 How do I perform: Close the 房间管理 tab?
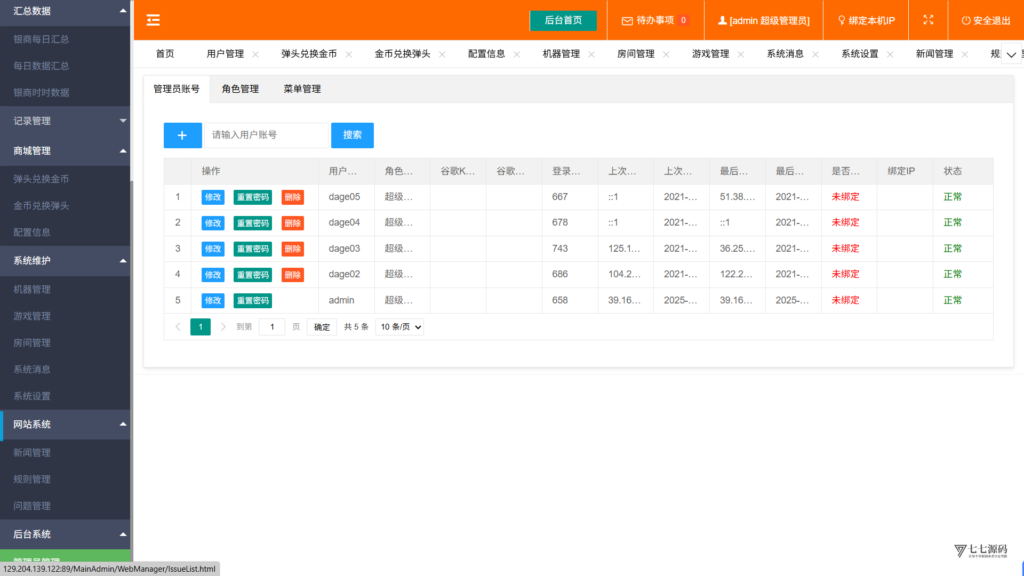pyautogui.click(x=666, y=54)
